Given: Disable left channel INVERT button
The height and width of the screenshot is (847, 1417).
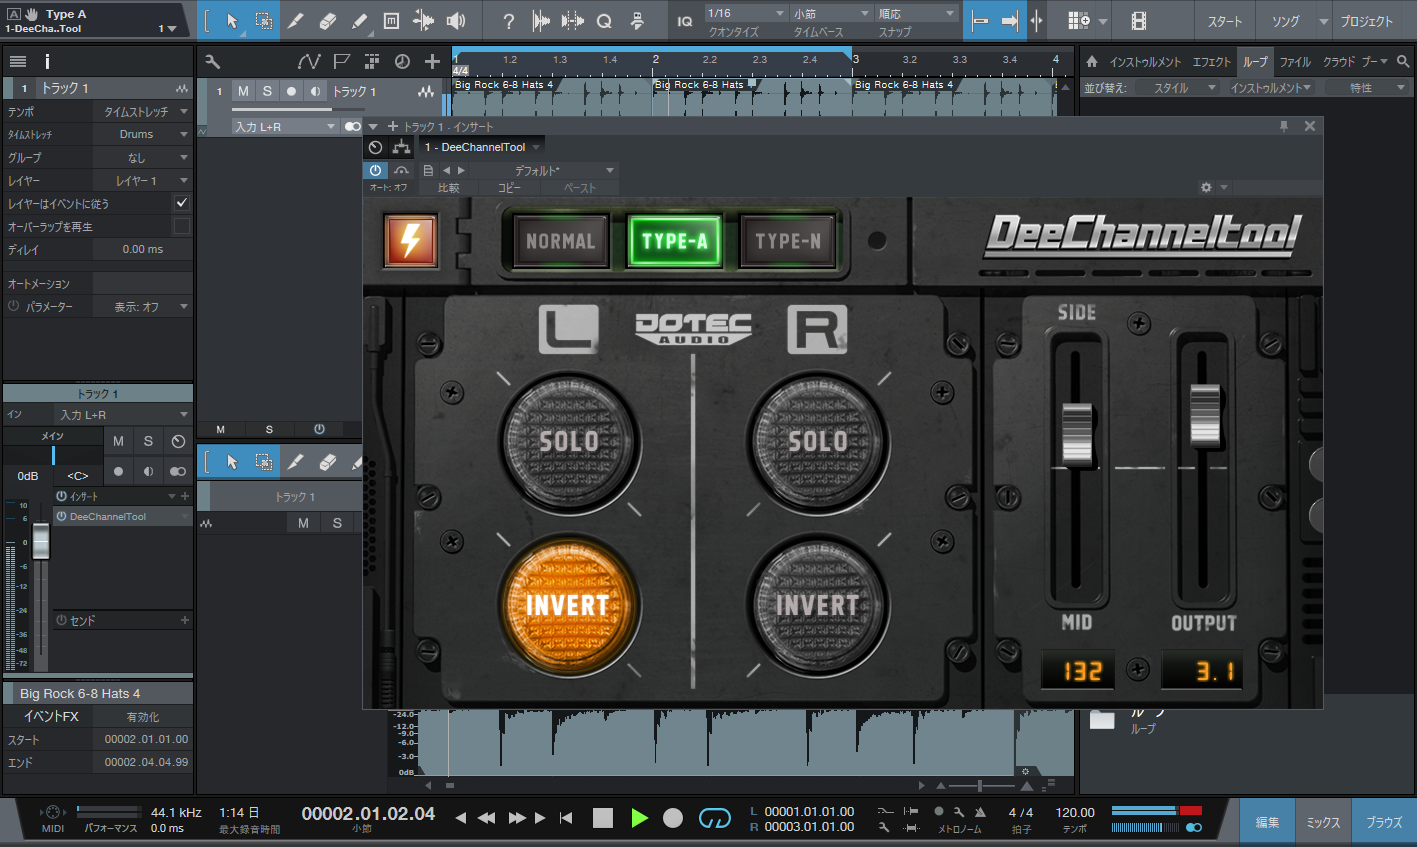Looking at the screenshot, I should coord(568,605).
